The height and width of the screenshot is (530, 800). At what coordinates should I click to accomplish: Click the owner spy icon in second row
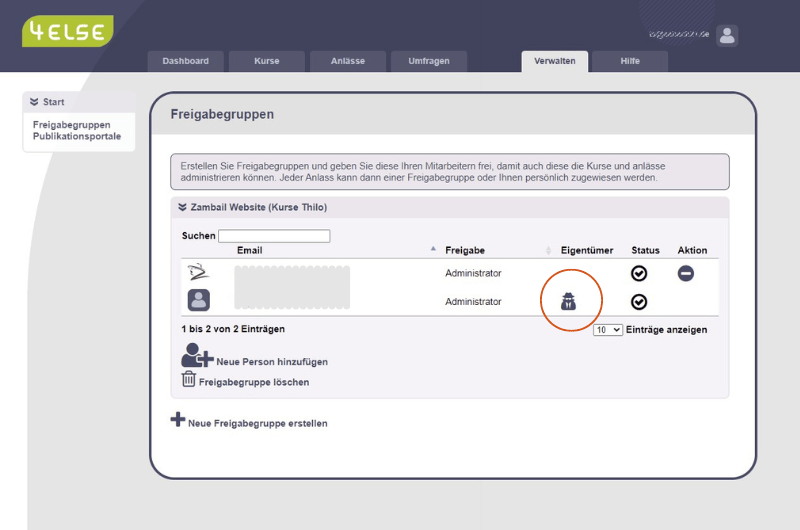[x=568, y=301]
